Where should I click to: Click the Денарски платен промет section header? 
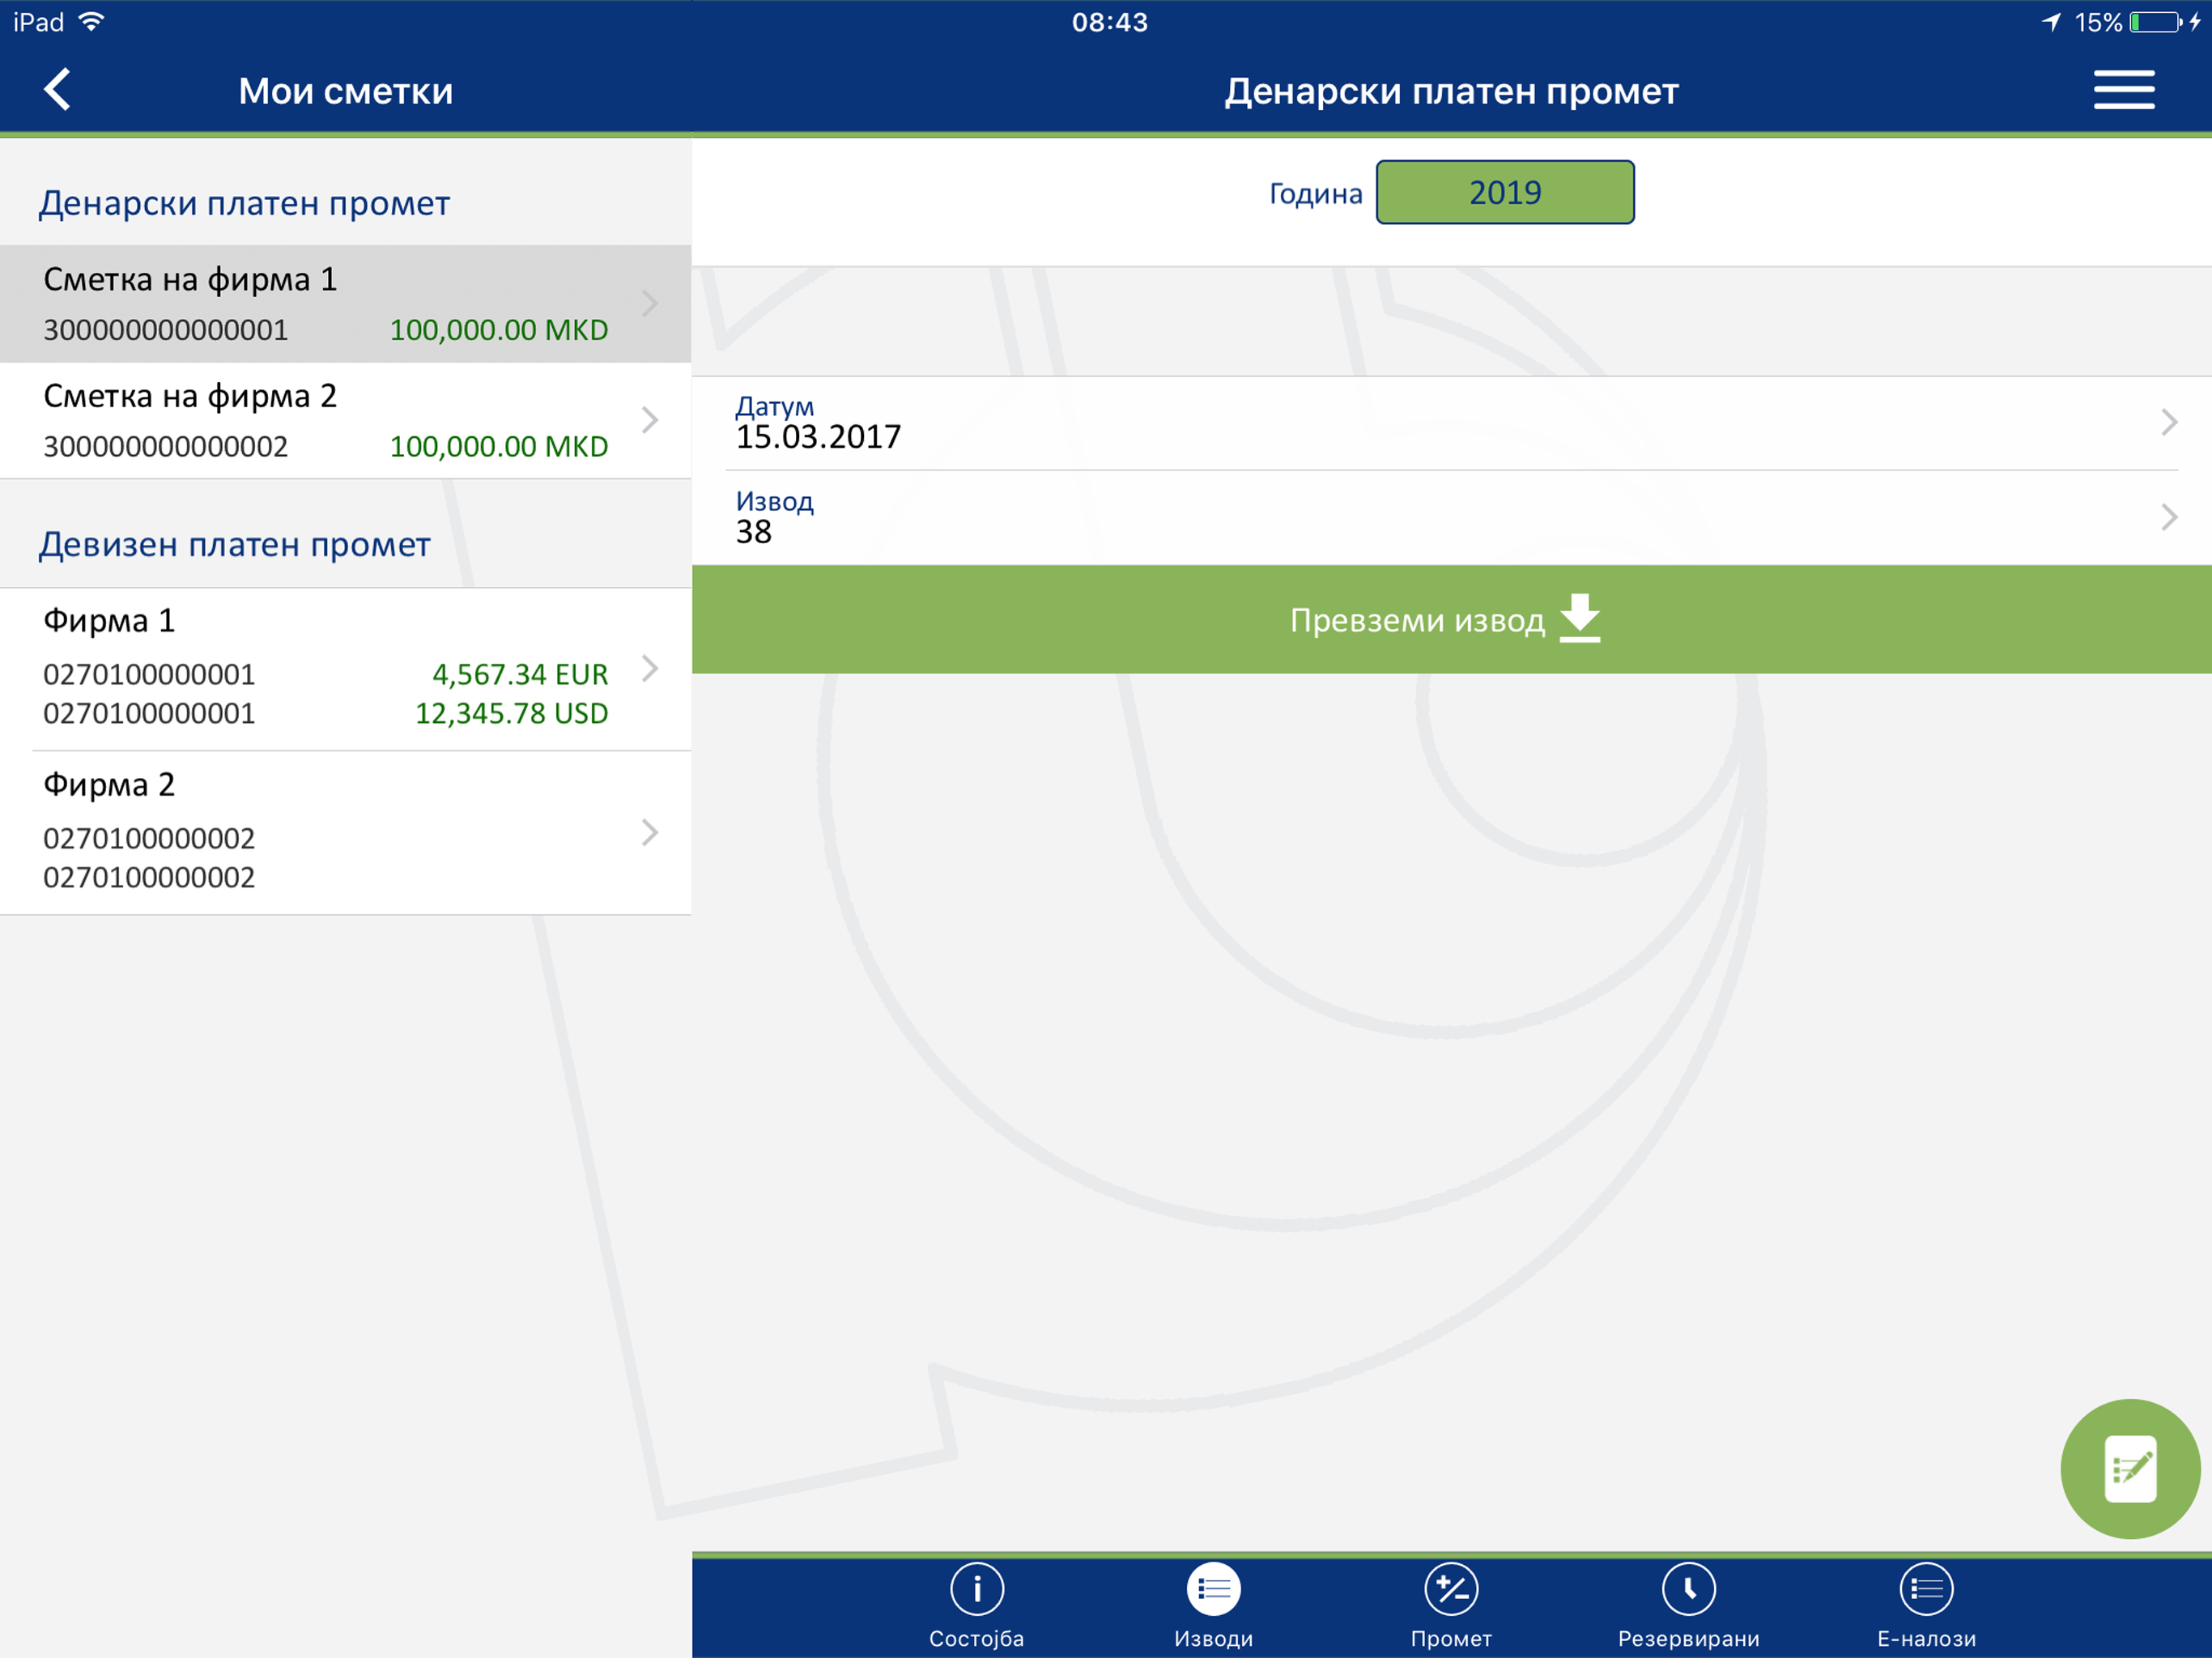pos(244,203)
